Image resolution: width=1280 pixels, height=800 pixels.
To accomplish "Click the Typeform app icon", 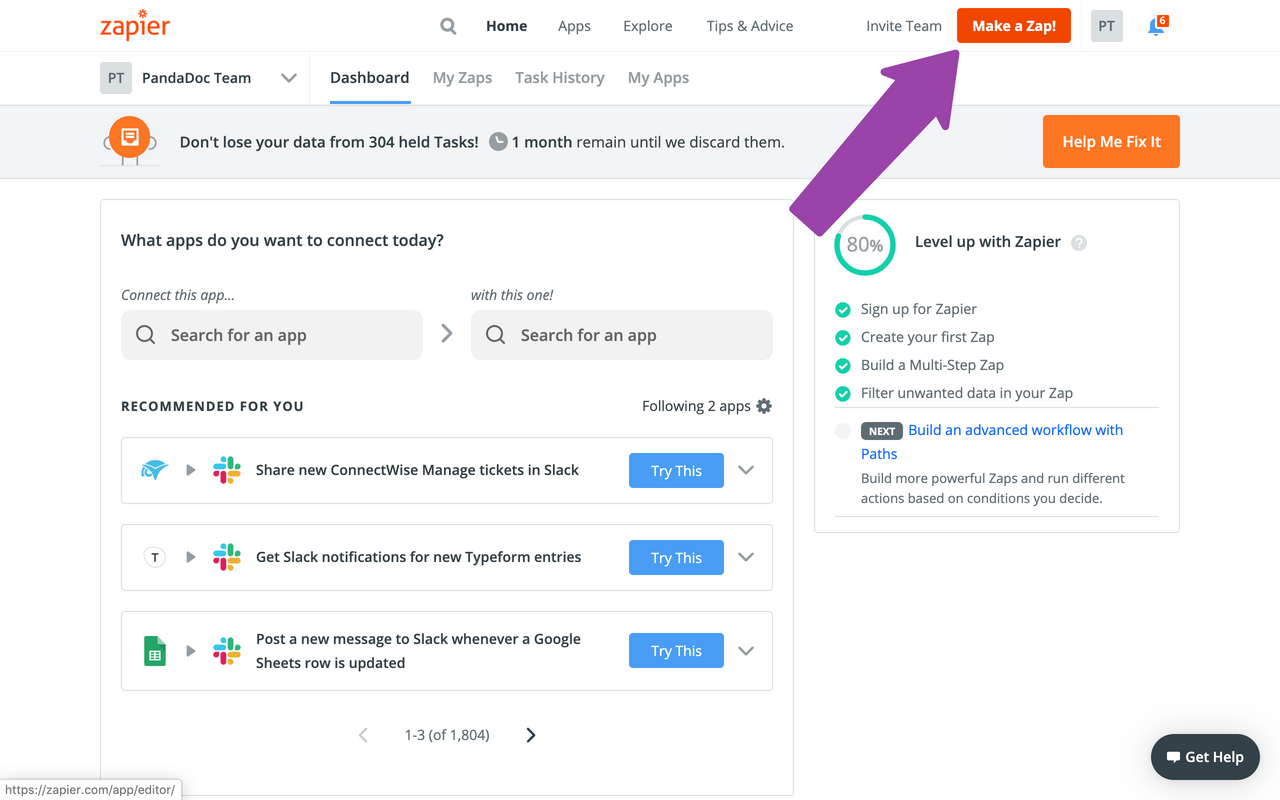I will [x=154, y=557].
